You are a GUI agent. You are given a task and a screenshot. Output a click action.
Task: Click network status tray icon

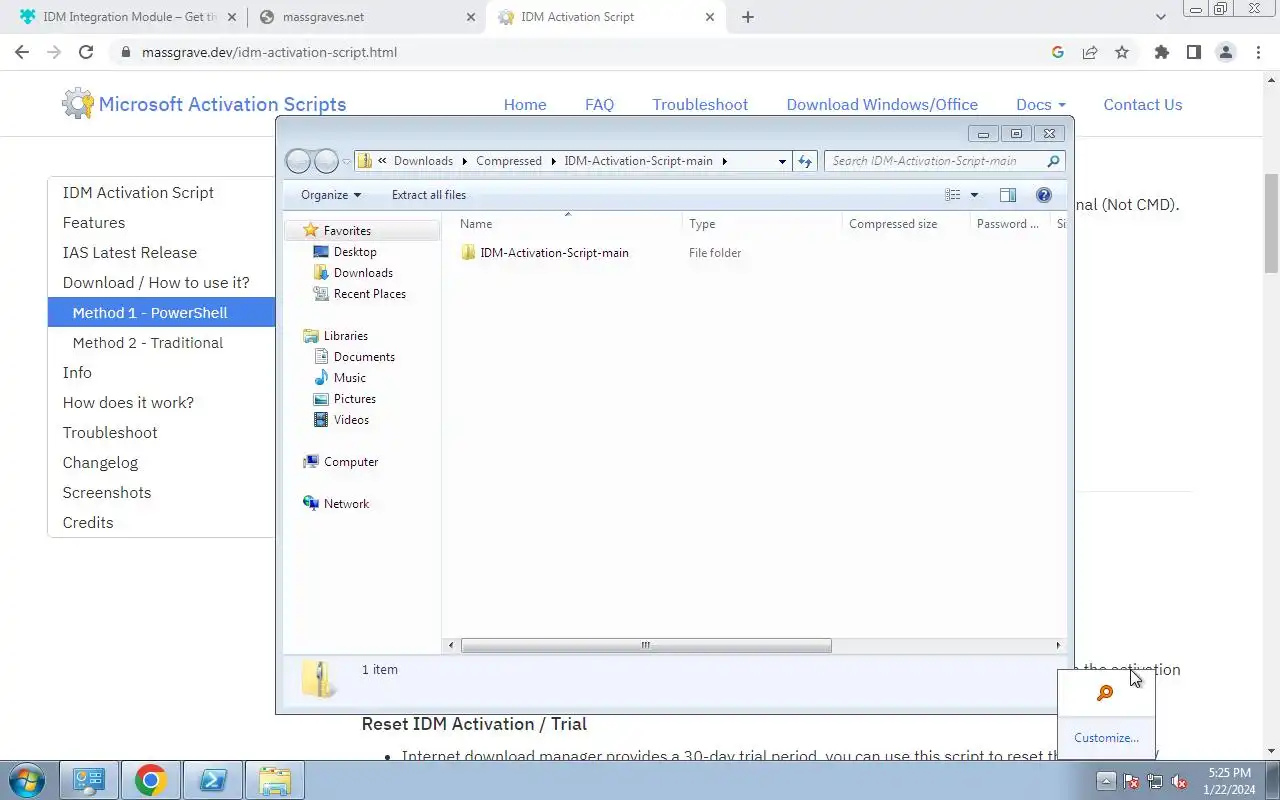point(1155,781)
